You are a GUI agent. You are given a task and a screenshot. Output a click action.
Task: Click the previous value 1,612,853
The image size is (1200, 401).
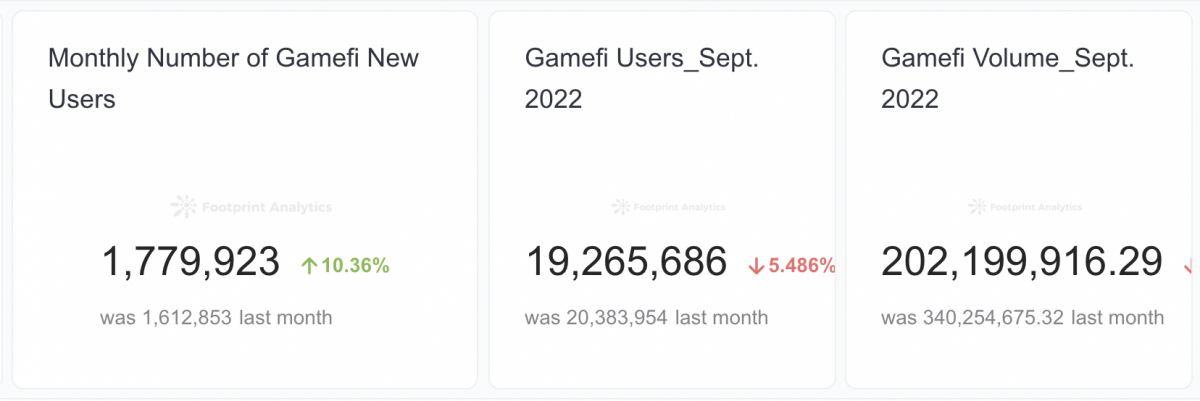(x=185, y=318)
